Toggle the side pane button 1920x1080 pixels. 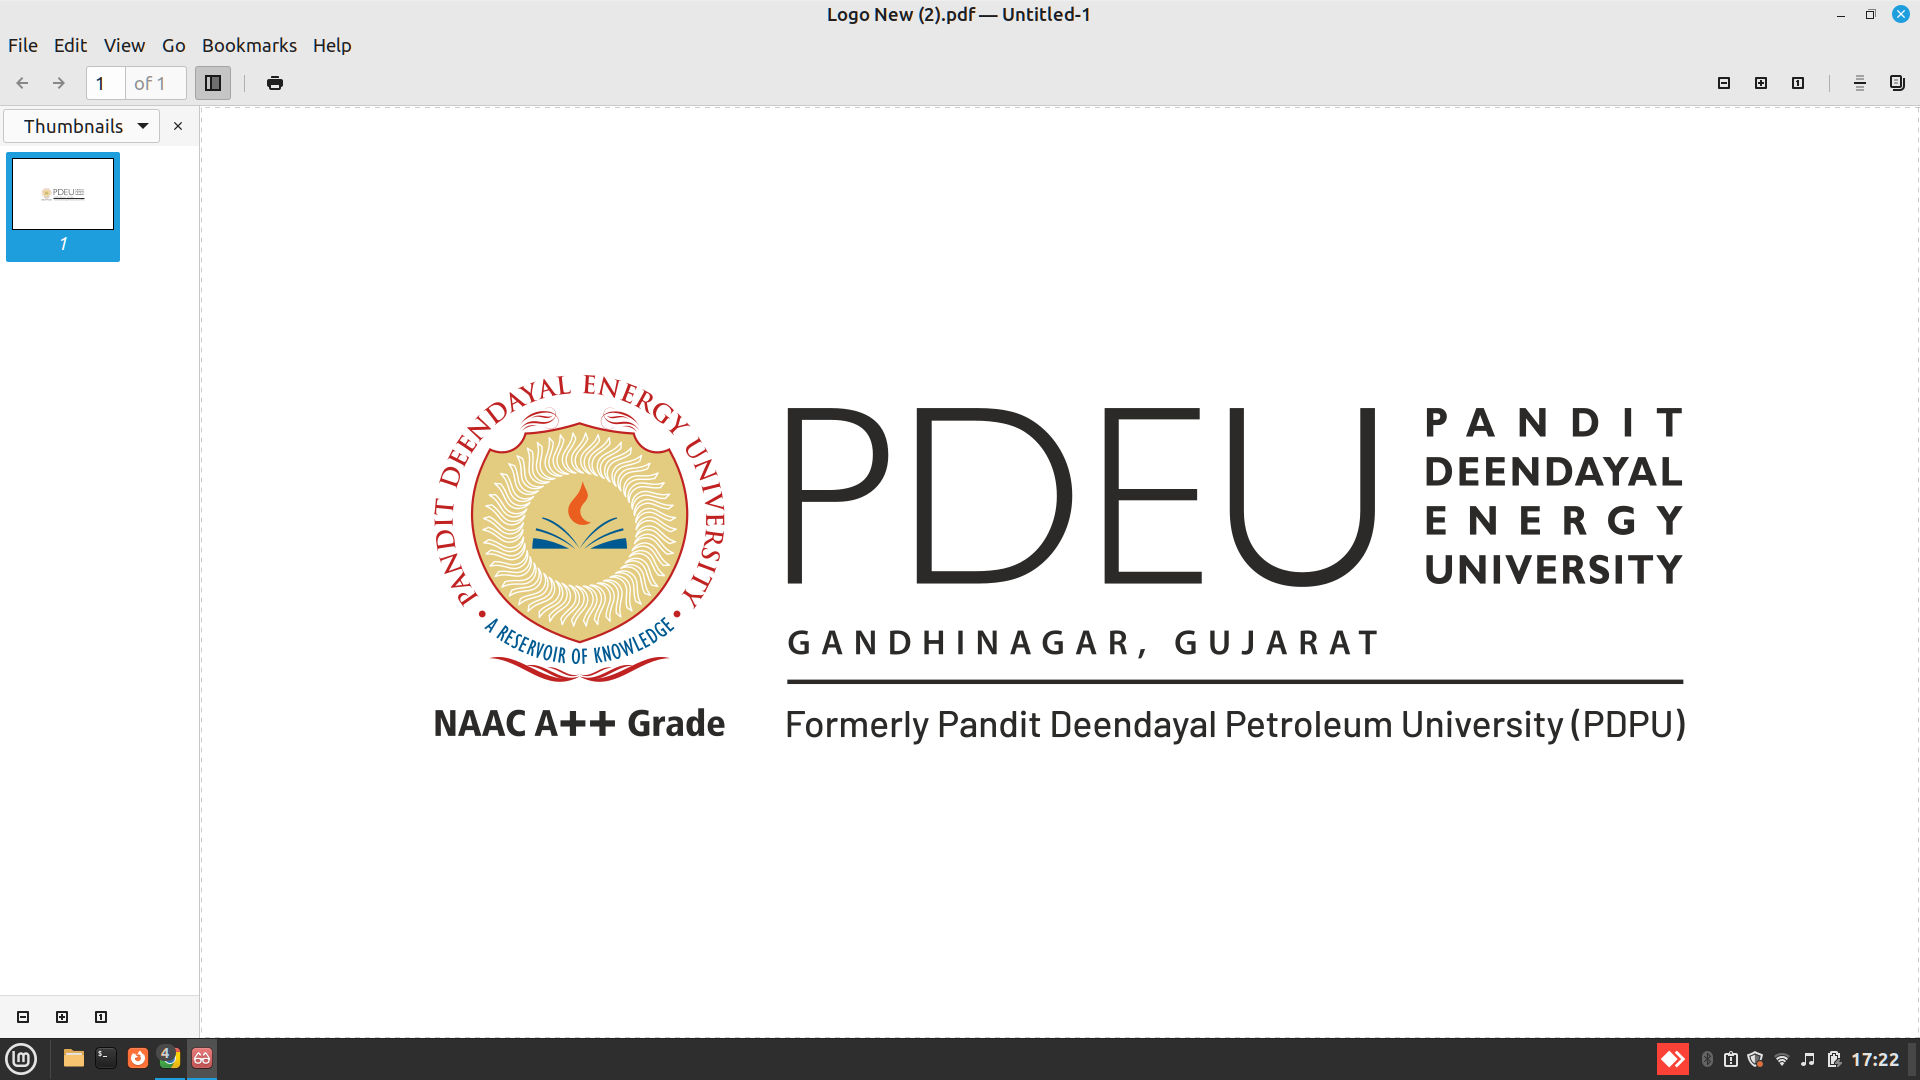[x=213, y=83]
